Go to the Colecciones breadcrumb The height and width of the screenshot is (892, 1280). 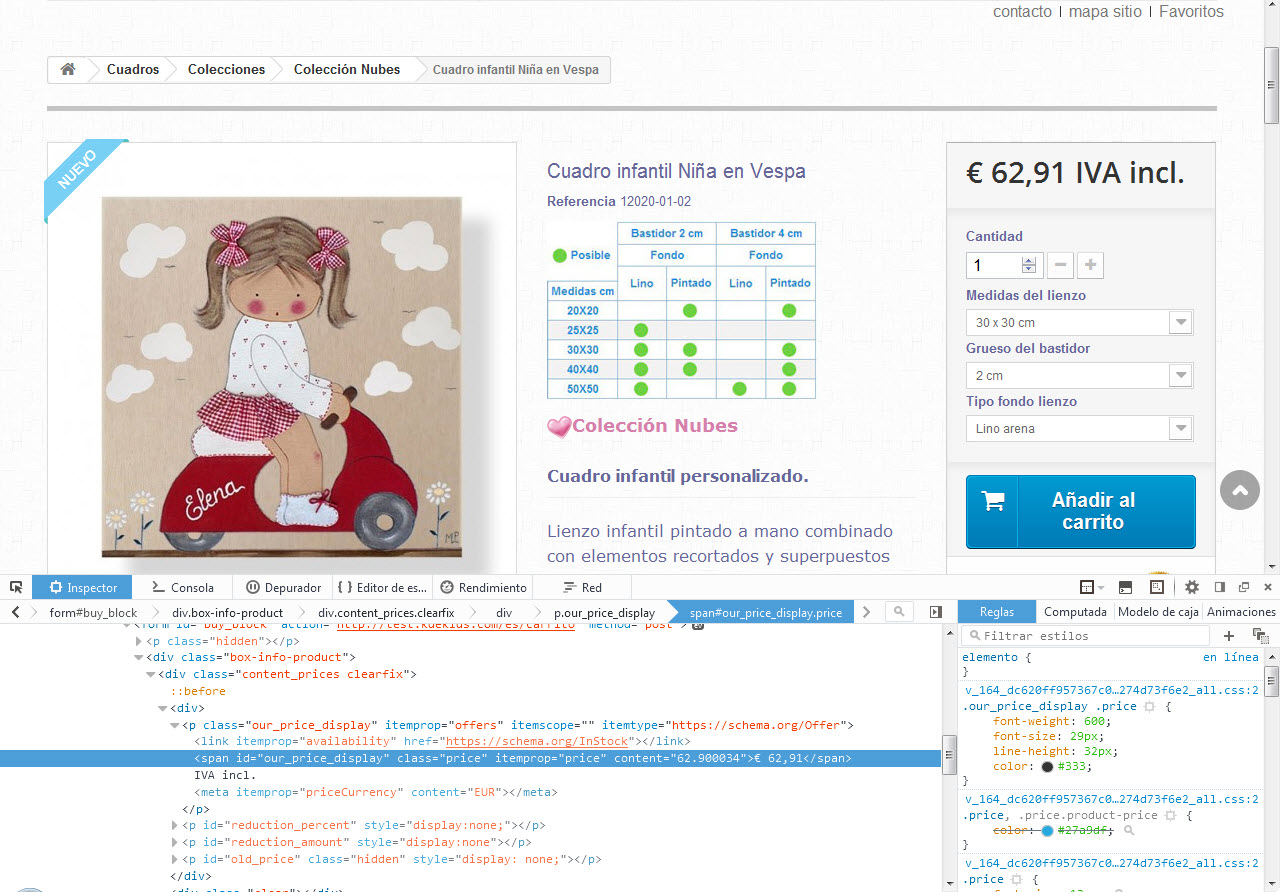[227, 69]
